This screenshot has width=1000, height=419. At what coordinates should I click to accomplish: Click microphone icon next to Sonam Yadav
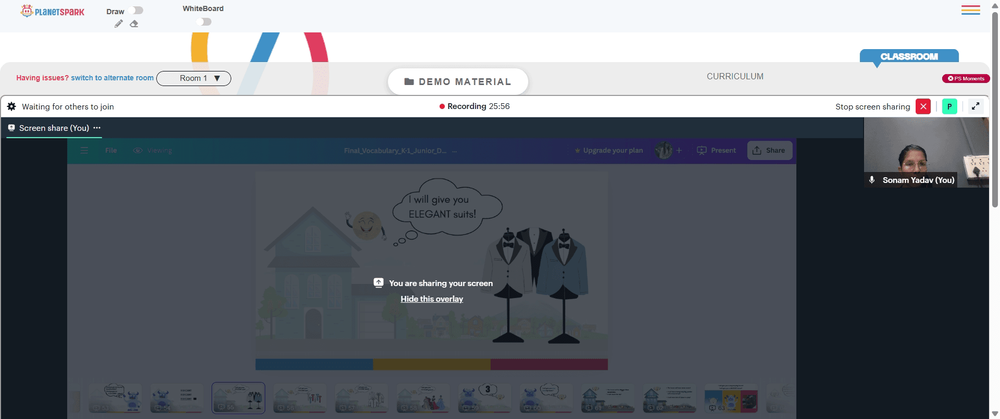point(872,180)
